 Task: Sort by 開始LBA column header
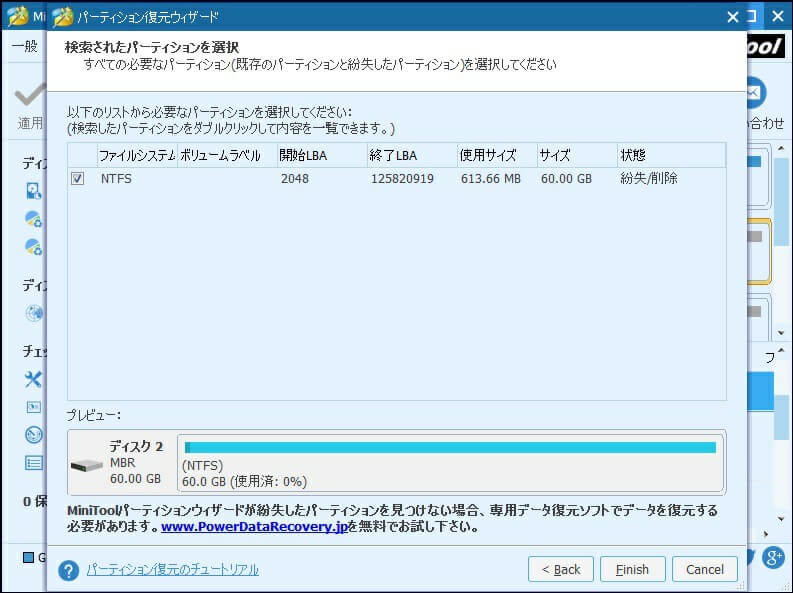pos(322,155)
